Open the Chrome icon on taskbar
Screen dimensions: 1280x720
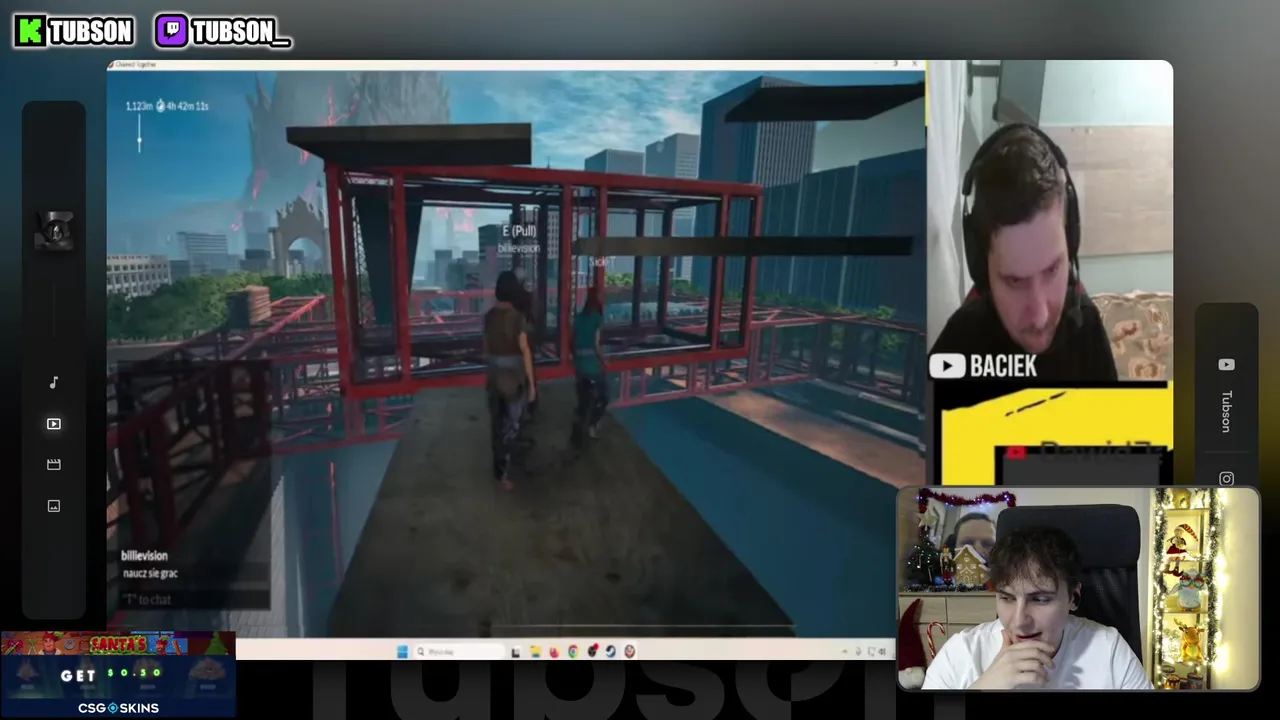point(573,652)
